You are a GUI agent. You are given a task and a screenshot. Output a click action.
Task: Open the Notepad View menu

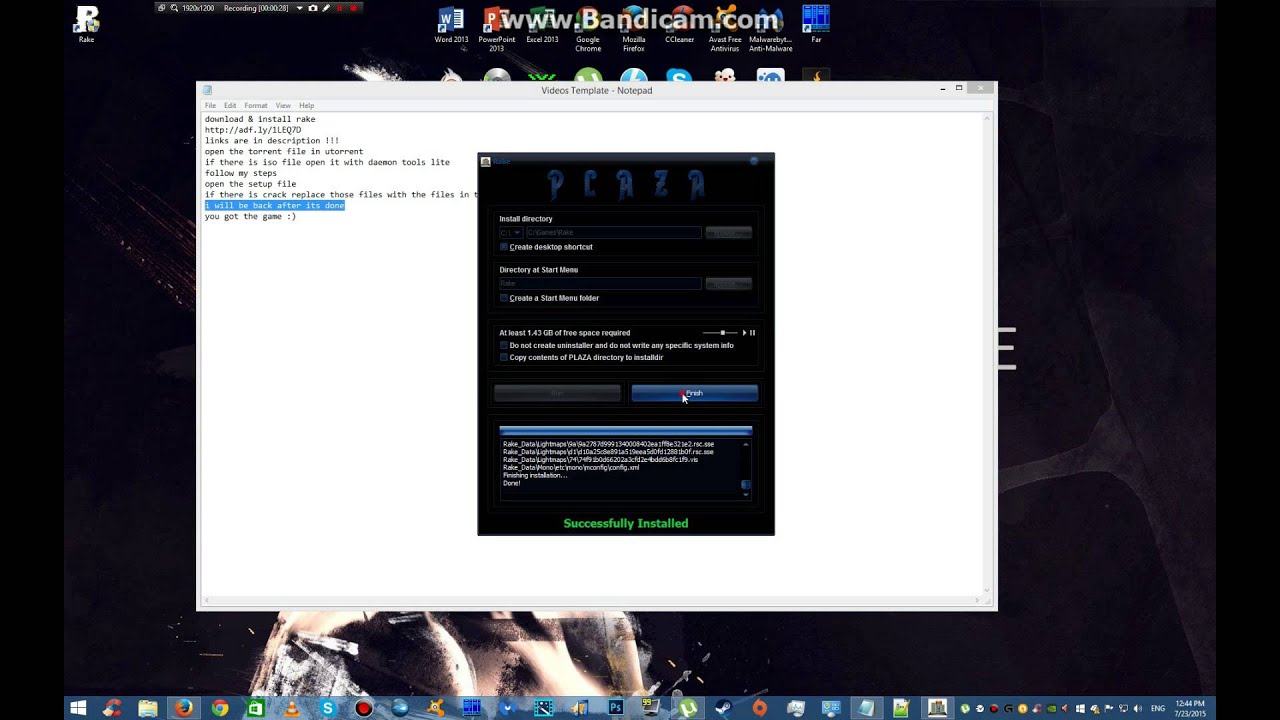(283, 105)
